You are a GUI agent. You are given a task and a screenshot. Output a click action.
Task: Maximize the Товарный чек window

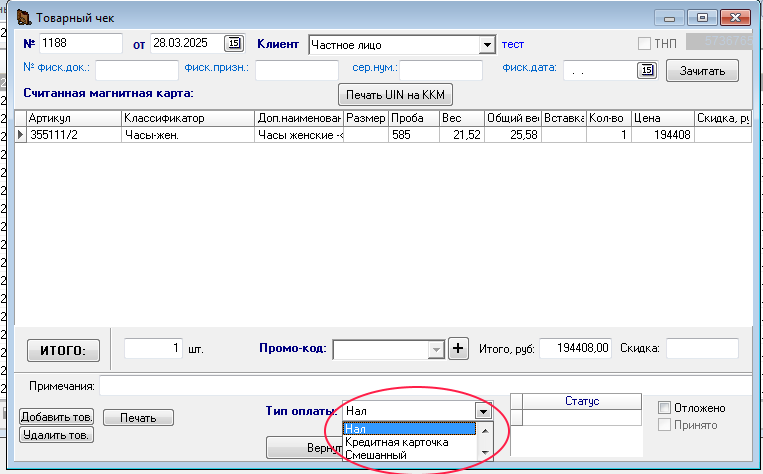click(x=703, y=17)
